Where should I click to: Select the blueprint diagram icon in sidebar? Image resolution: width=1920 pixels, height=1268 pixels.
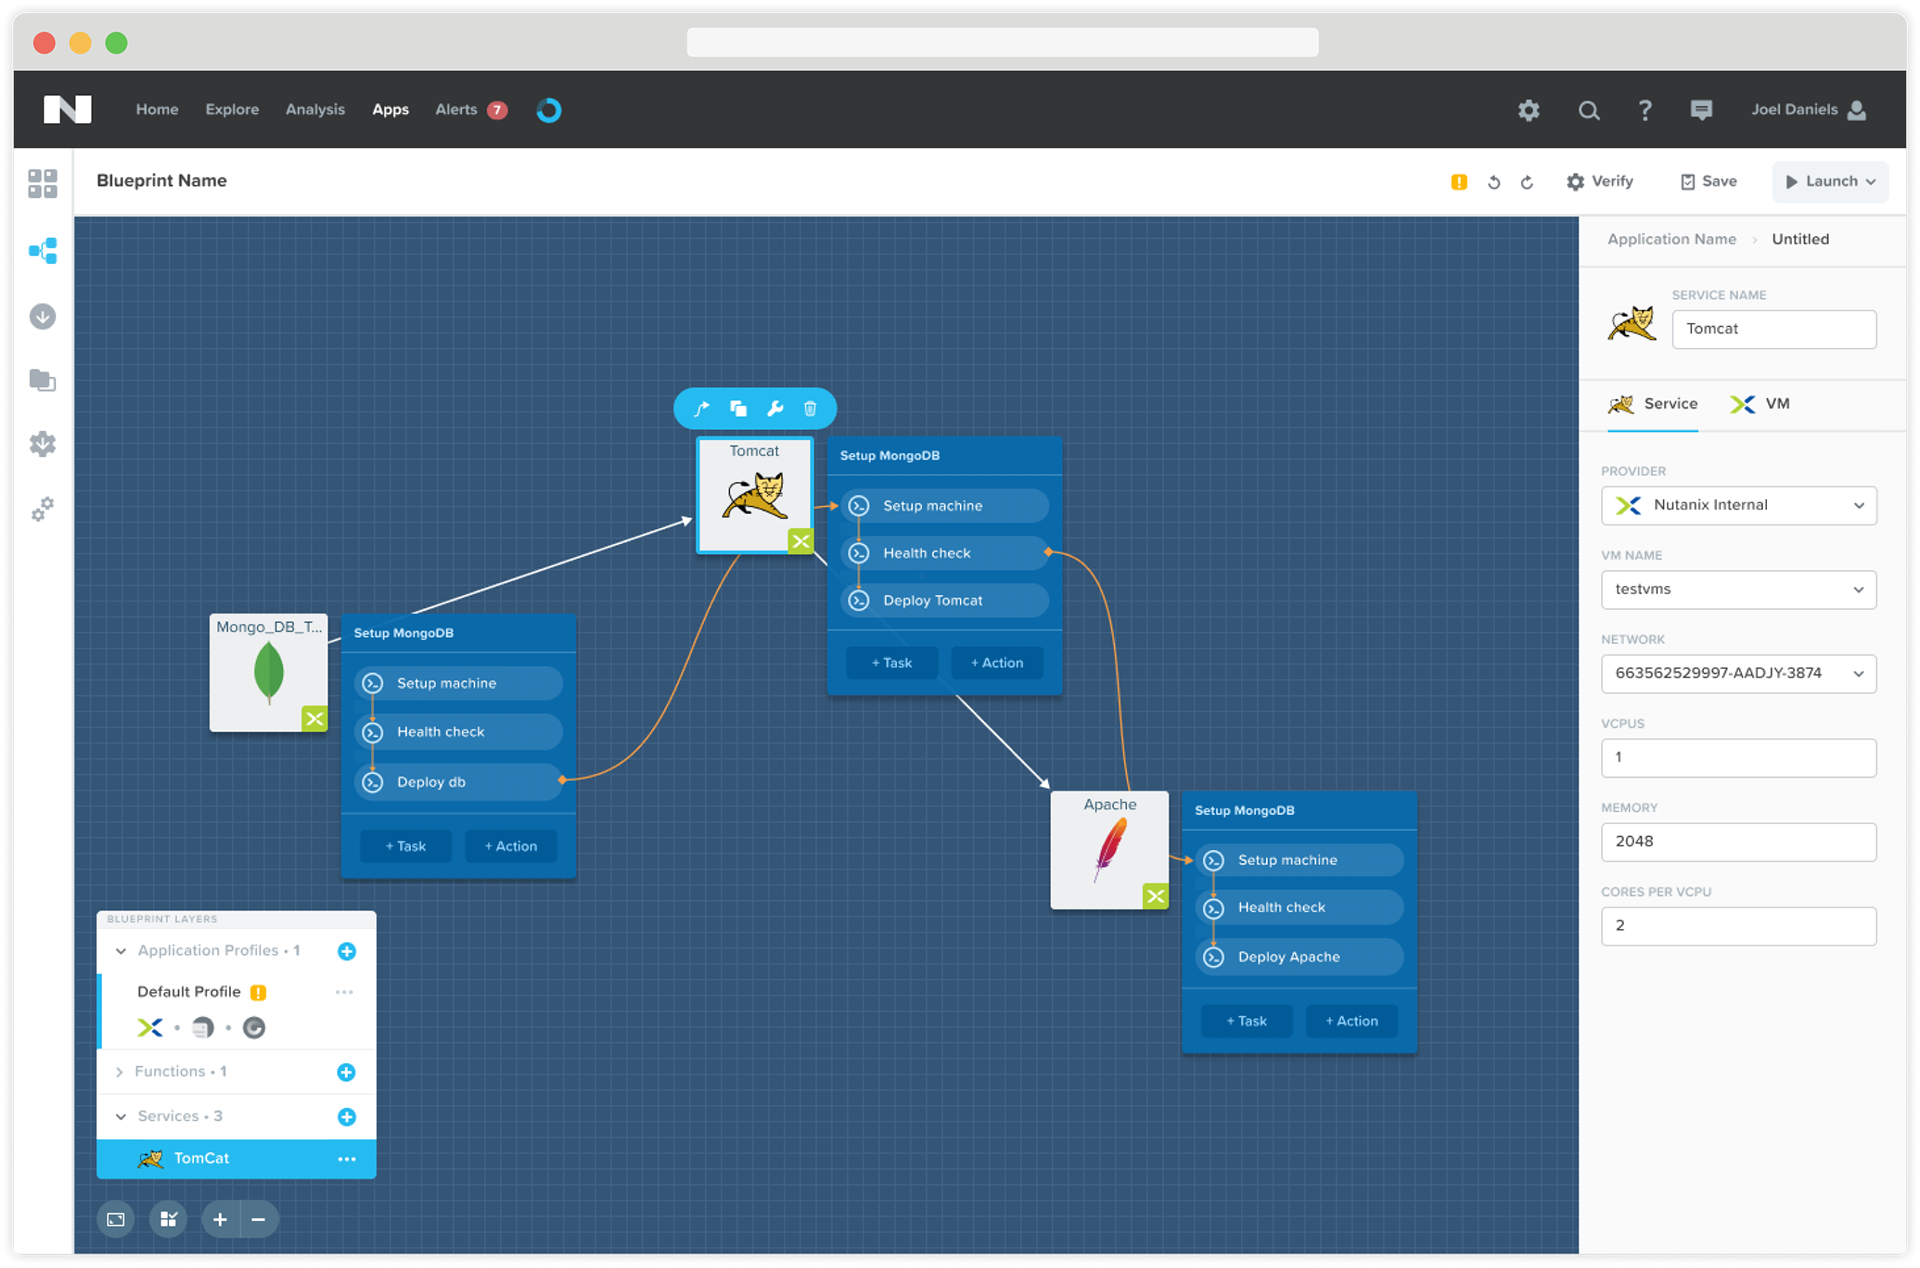pos(42,250)
